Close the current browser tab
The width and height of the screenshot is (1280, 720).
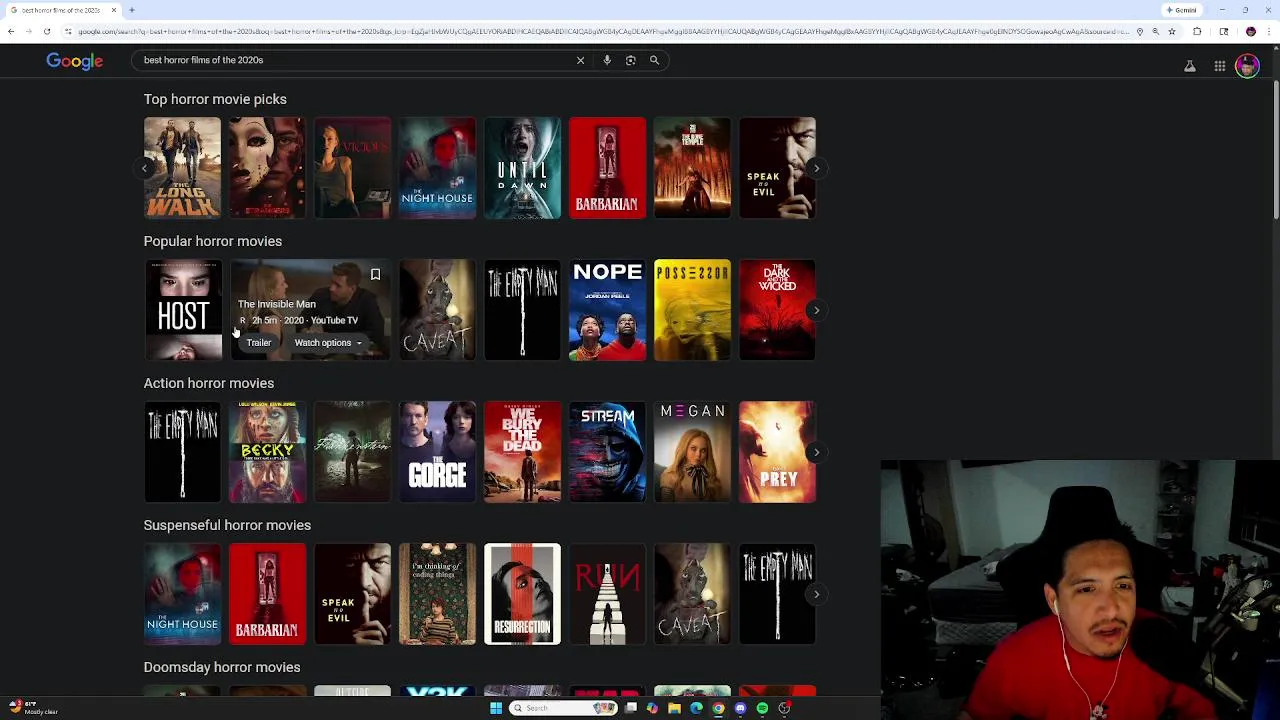114,10
